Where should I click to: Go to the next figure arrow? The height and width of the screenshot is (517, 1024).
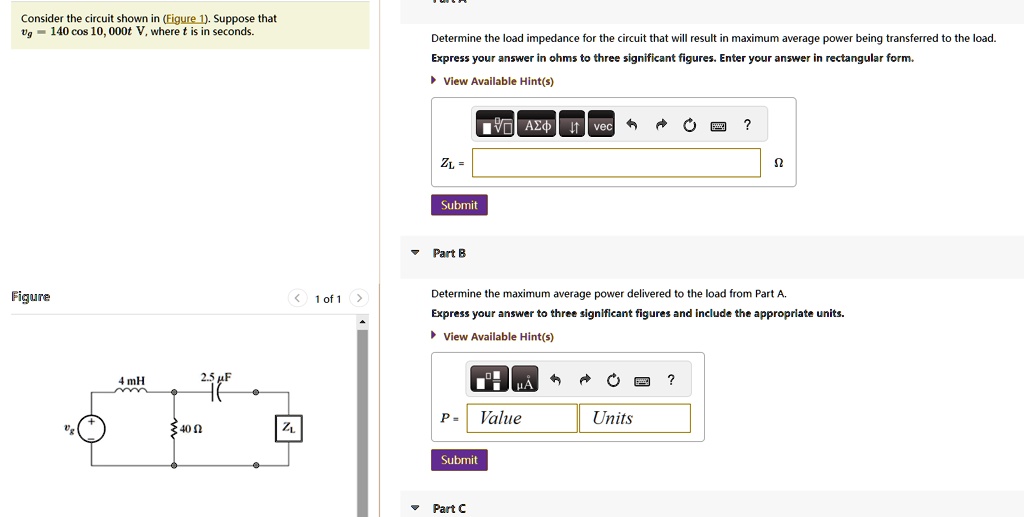coord(359,298)
